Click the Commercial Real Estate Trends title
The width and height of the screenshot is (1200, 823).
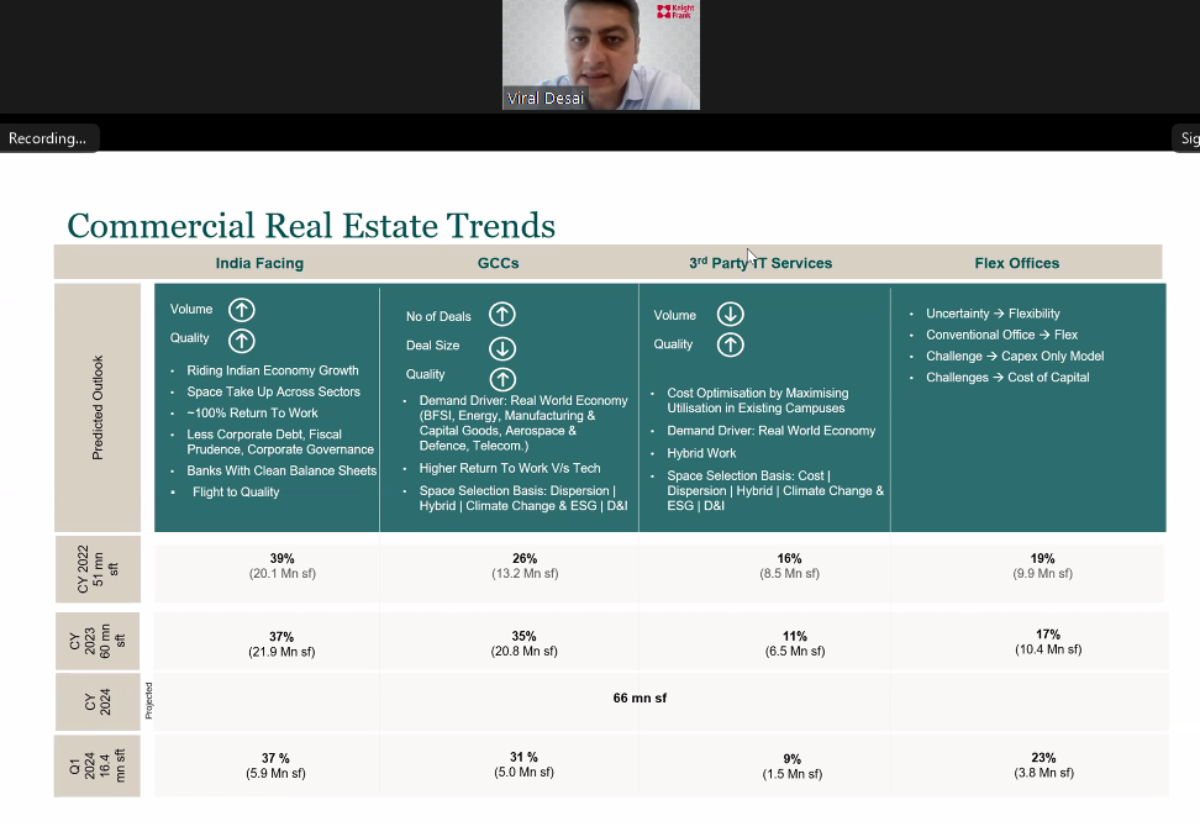tap(311, 225)
